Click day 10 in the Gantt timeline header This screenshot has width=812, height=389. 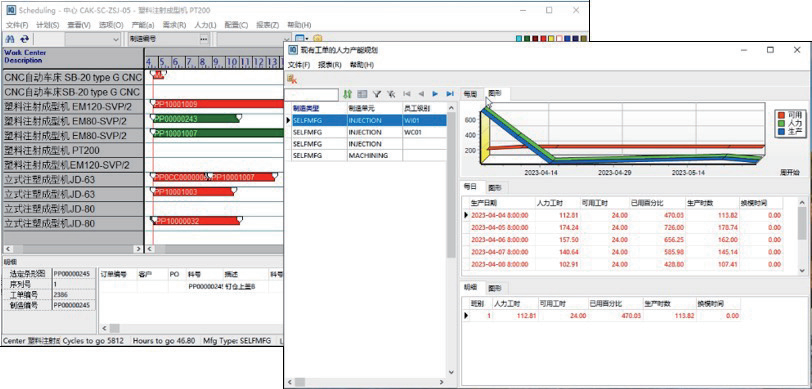pyautogui.click(x=231, y=63)
